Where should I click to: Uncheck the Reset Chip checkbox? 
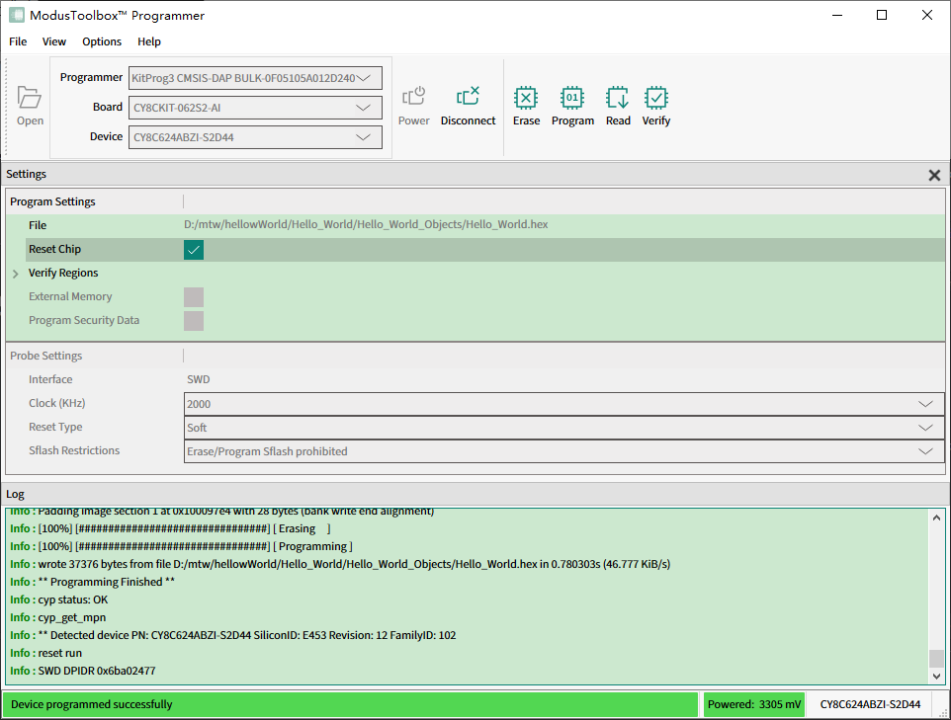point(193,249)
